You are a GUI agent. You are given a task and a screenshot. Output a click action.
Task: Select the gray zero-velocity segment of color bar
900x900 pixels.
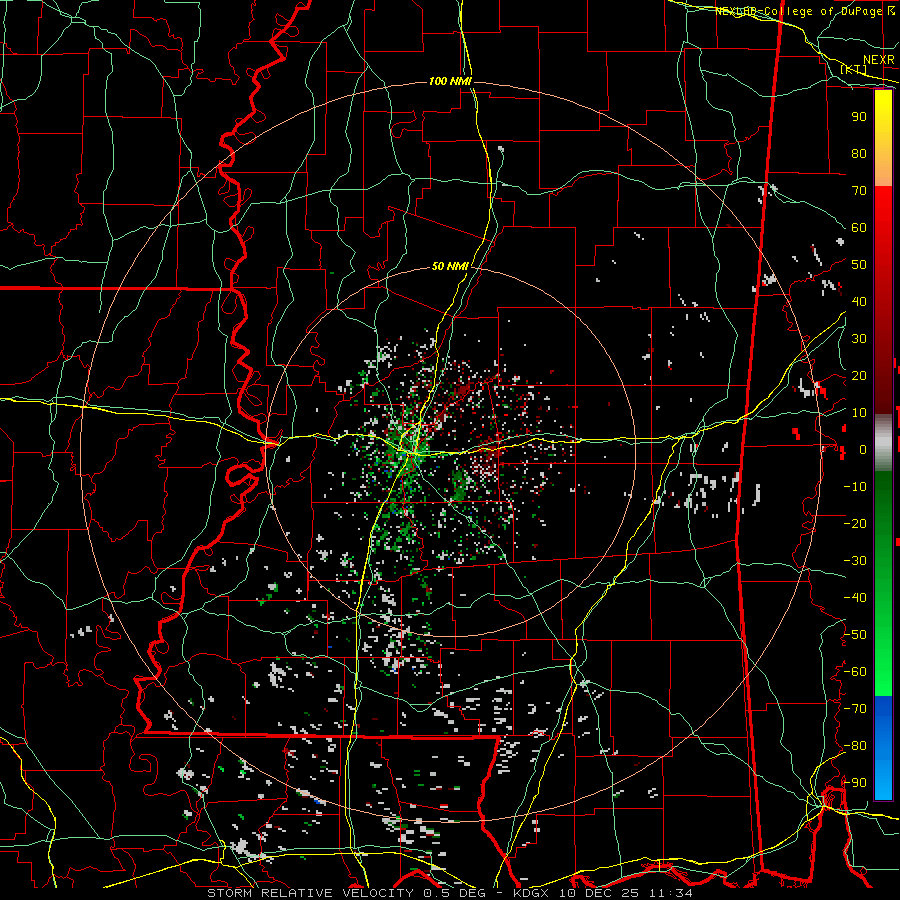tap(883, 442)
